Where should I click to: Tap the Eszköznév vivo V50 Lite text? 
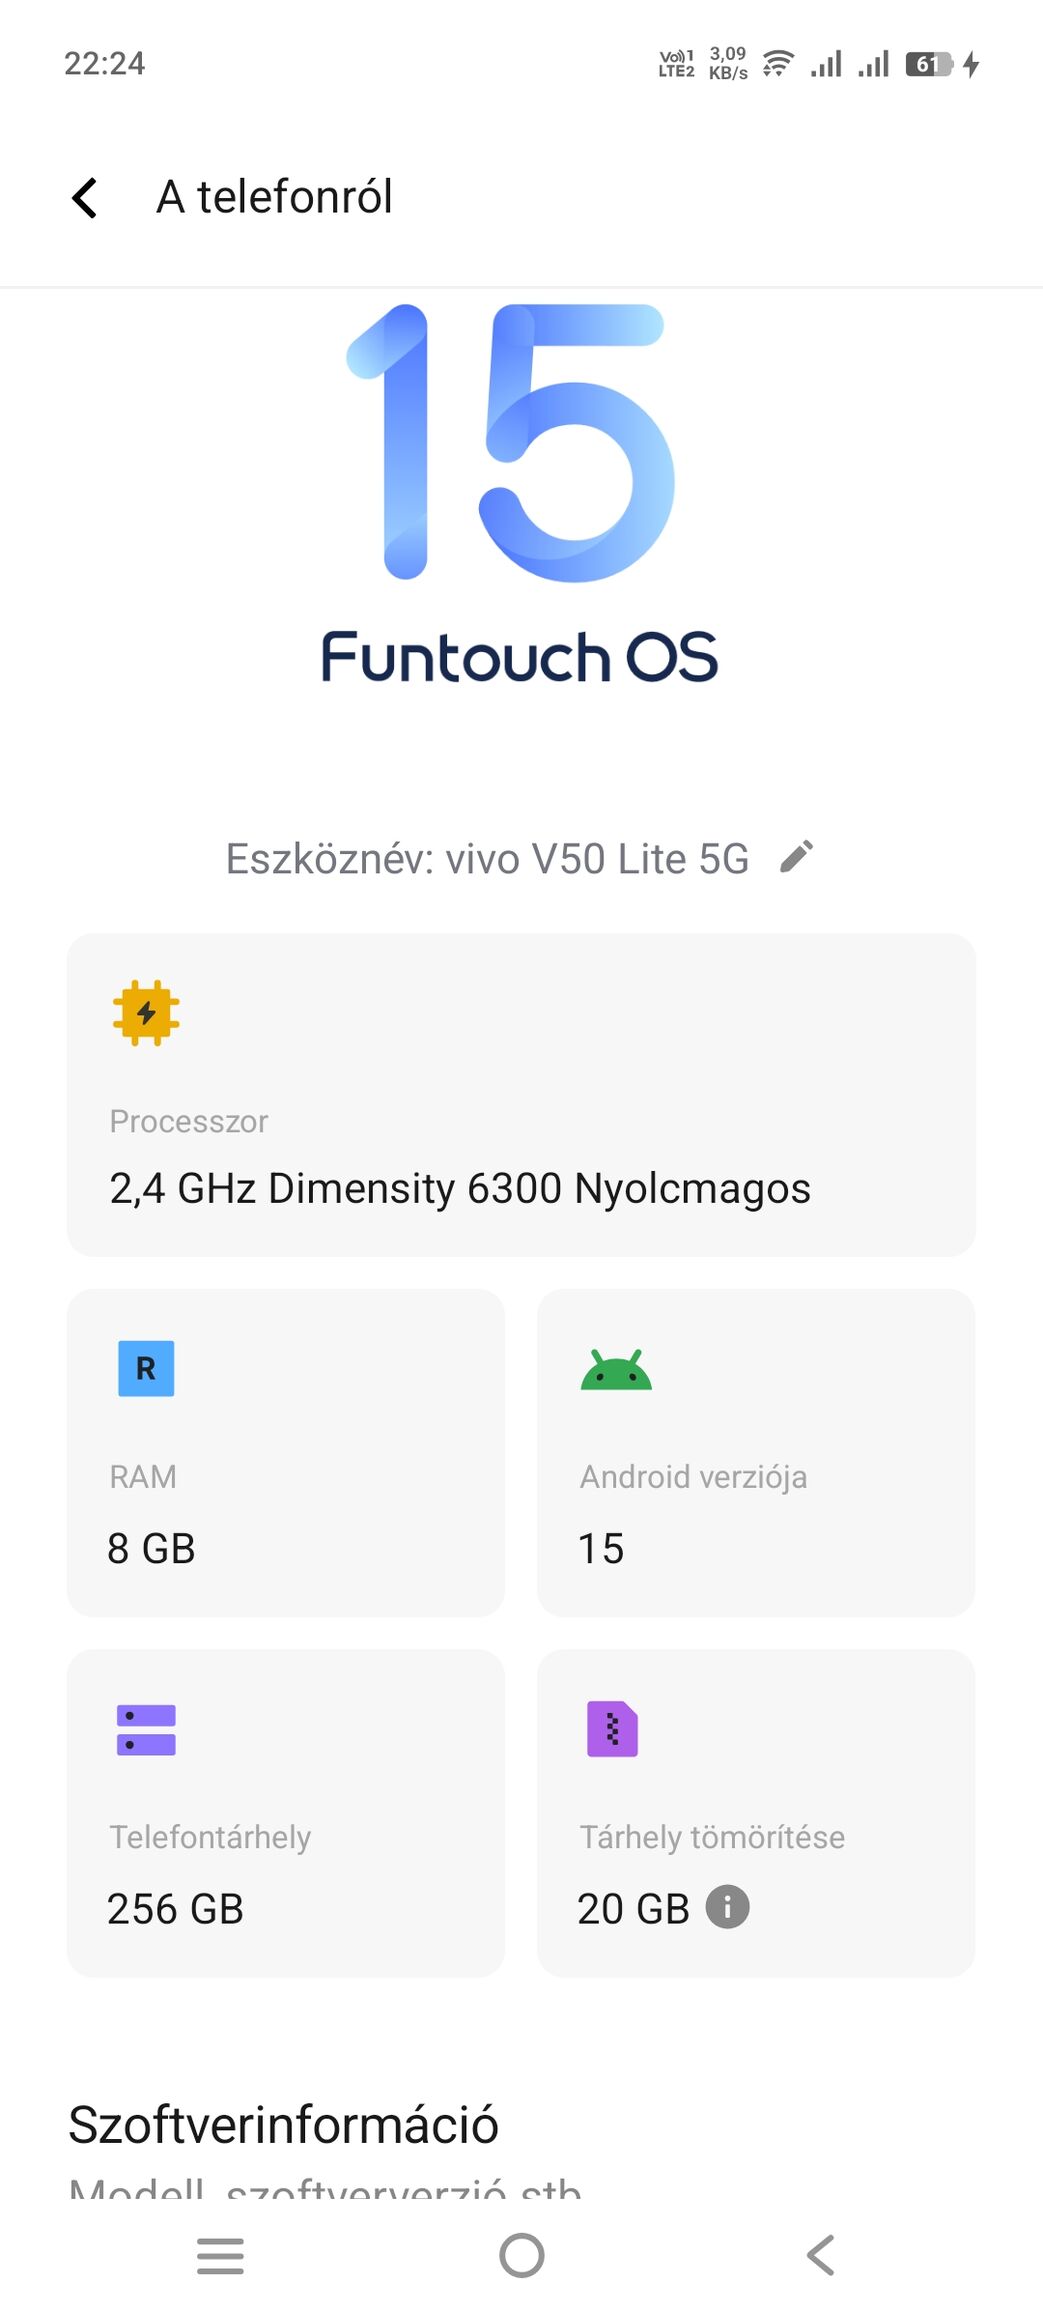pos(487,858)
